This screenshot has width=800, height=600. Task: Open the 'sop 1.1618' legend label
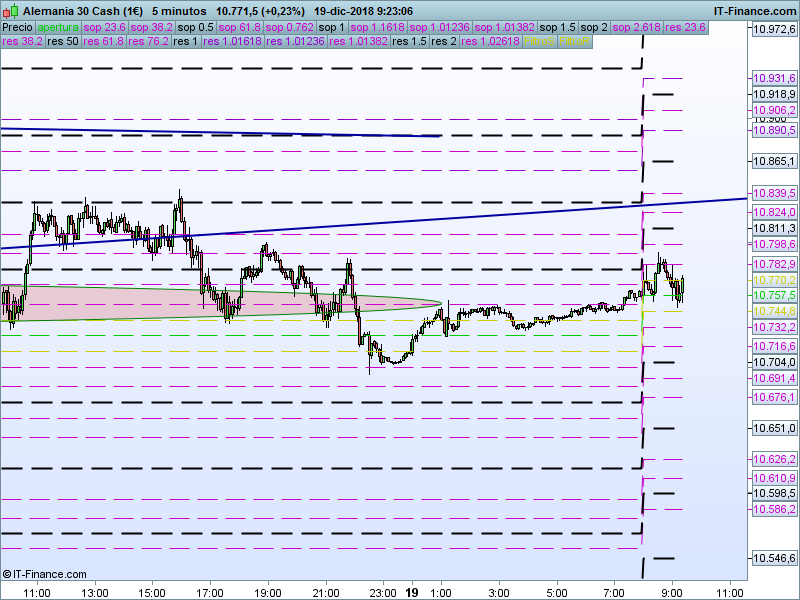pos(378,28)
